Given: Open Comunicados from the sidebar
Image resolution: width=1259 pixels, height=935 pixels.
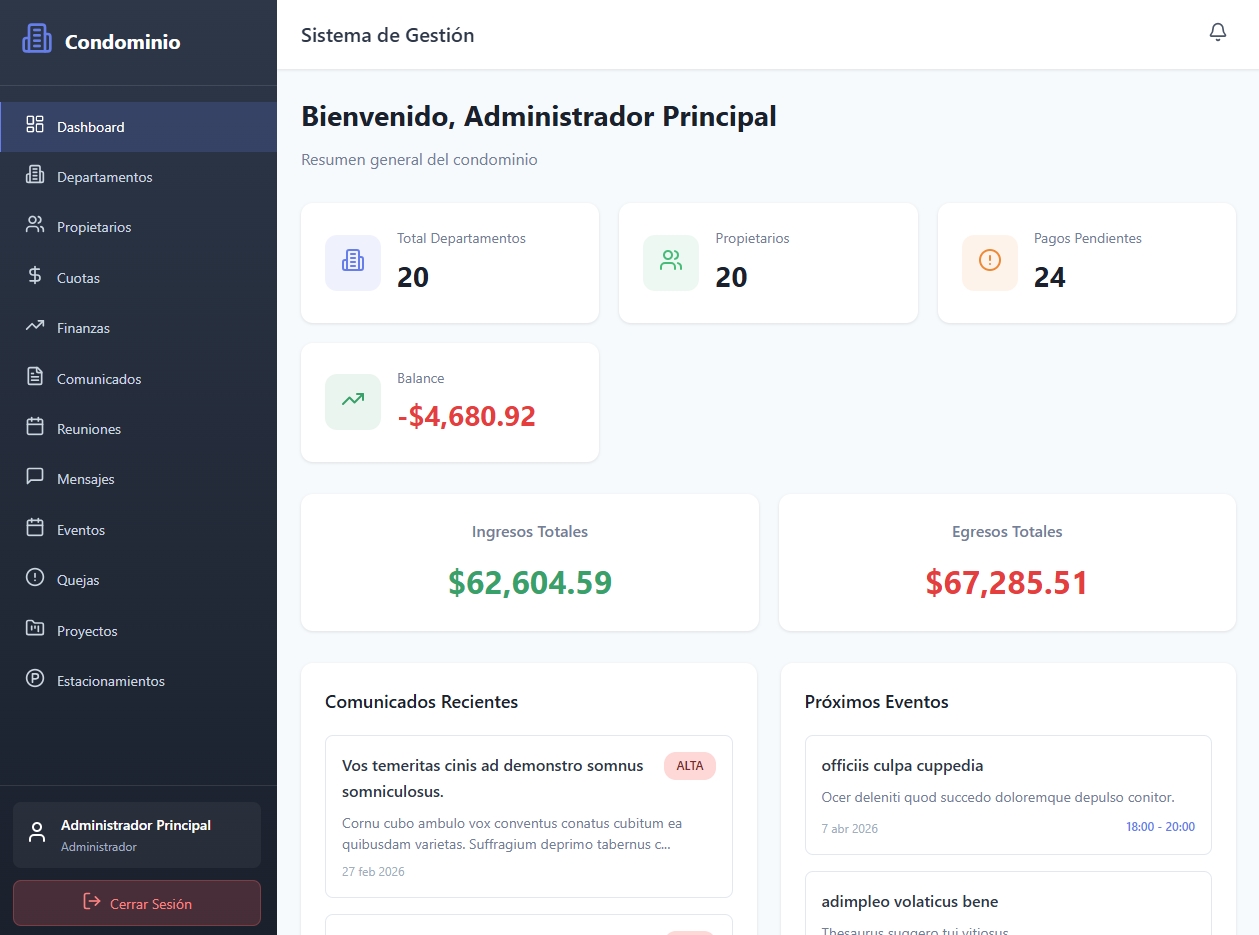Looking at the screenshot, I should pos(99,379).
